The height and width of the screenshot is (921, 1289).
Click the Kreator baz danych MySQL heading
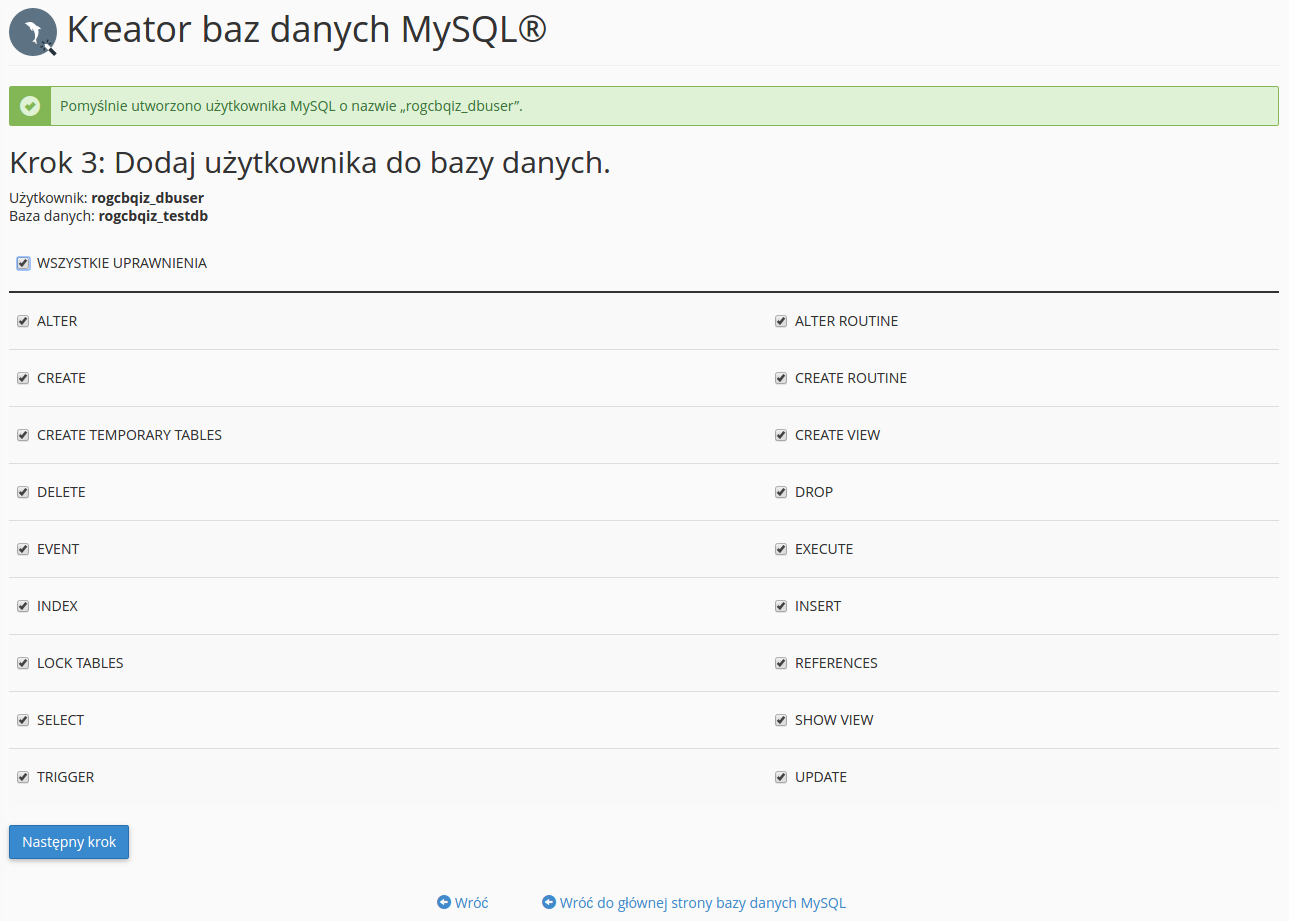[x=307, y=30]
